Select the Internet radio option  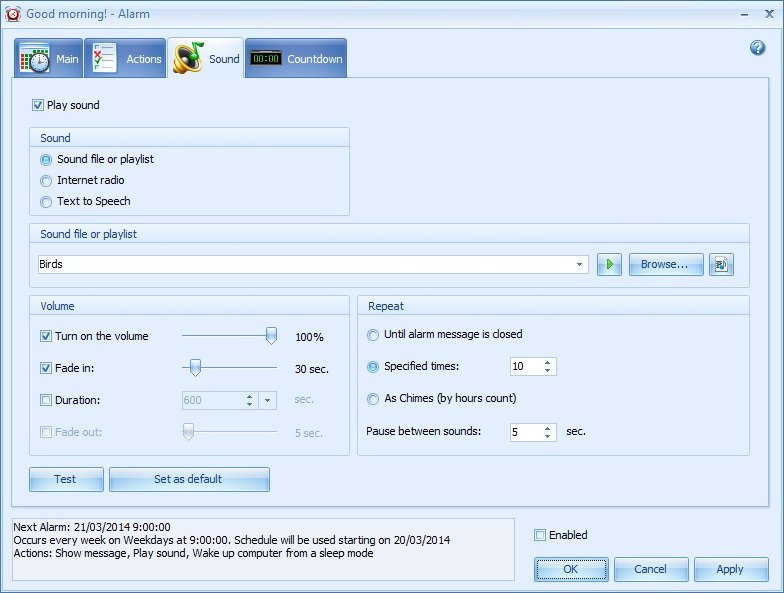[x=46, y=181]
